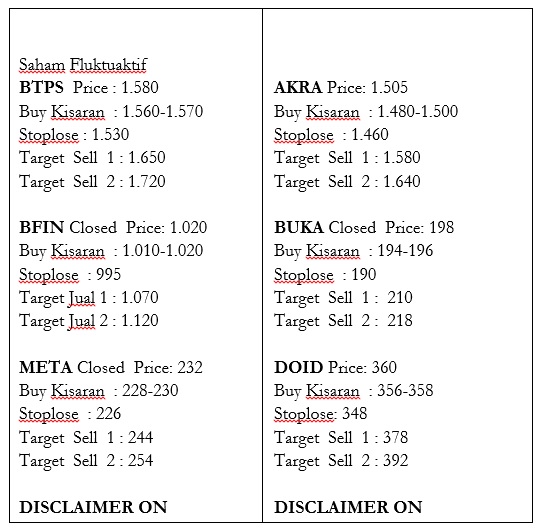Click the BTPS Target Sell 2 value 1.720
Image resolution: width=540 pixels, height=532 pixels.
pos(147,181)
